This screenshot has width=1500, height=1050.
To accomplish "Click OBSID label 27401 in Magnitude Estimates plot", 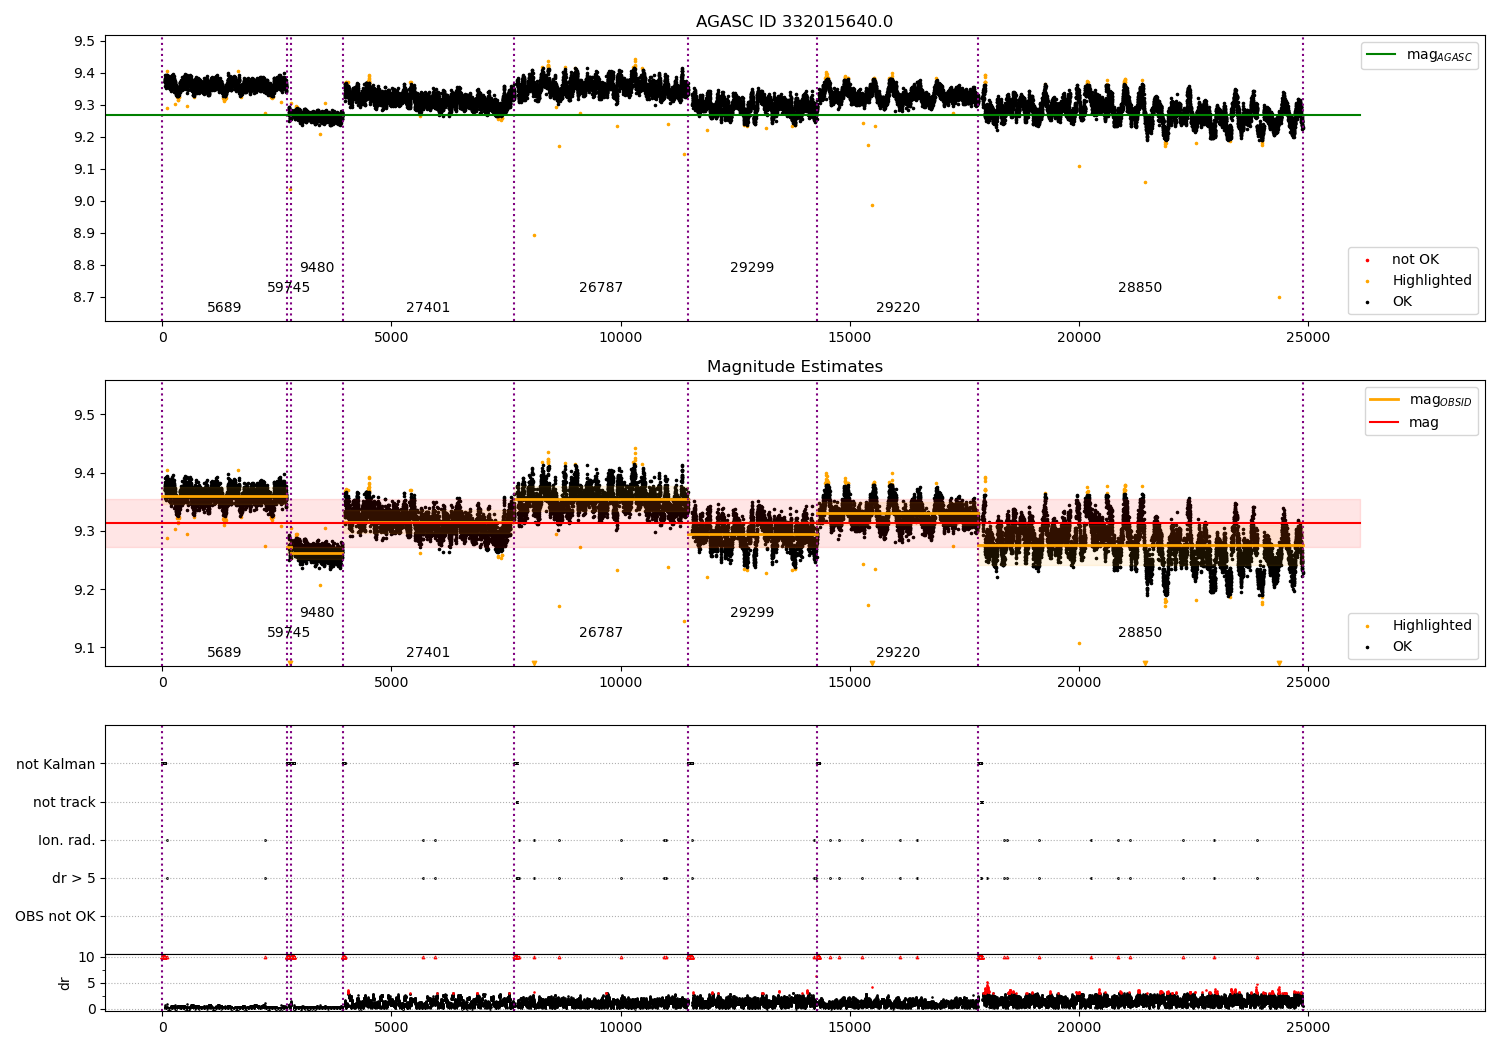I will tap(428, 653).
